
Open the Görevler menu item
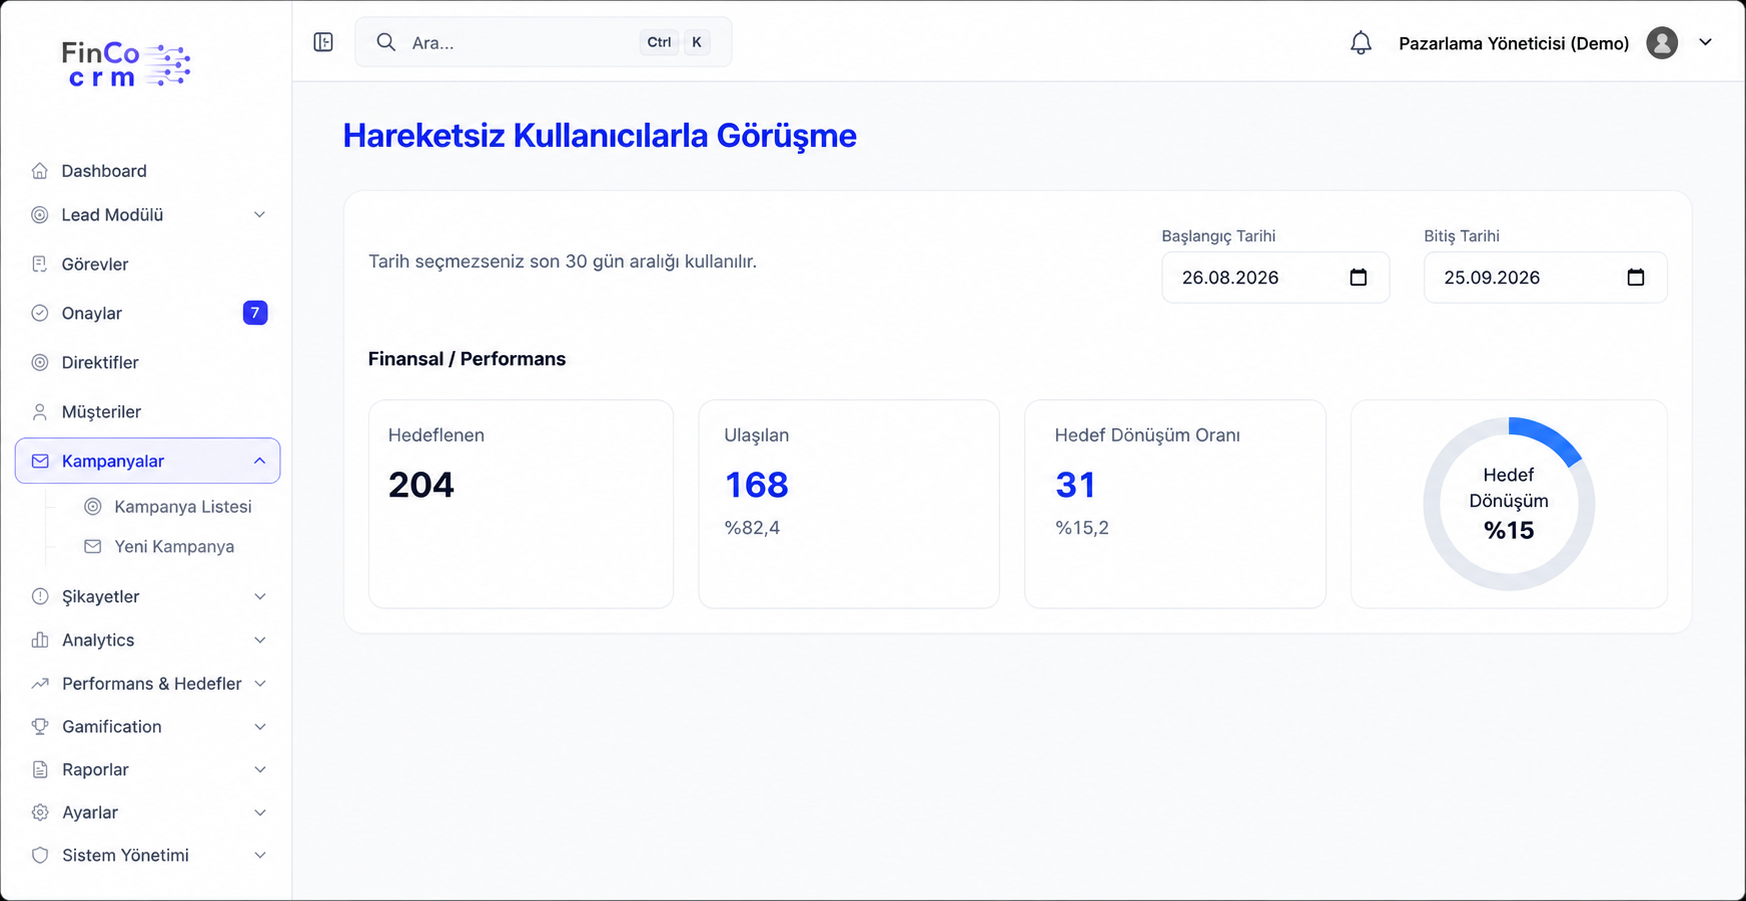148,264
